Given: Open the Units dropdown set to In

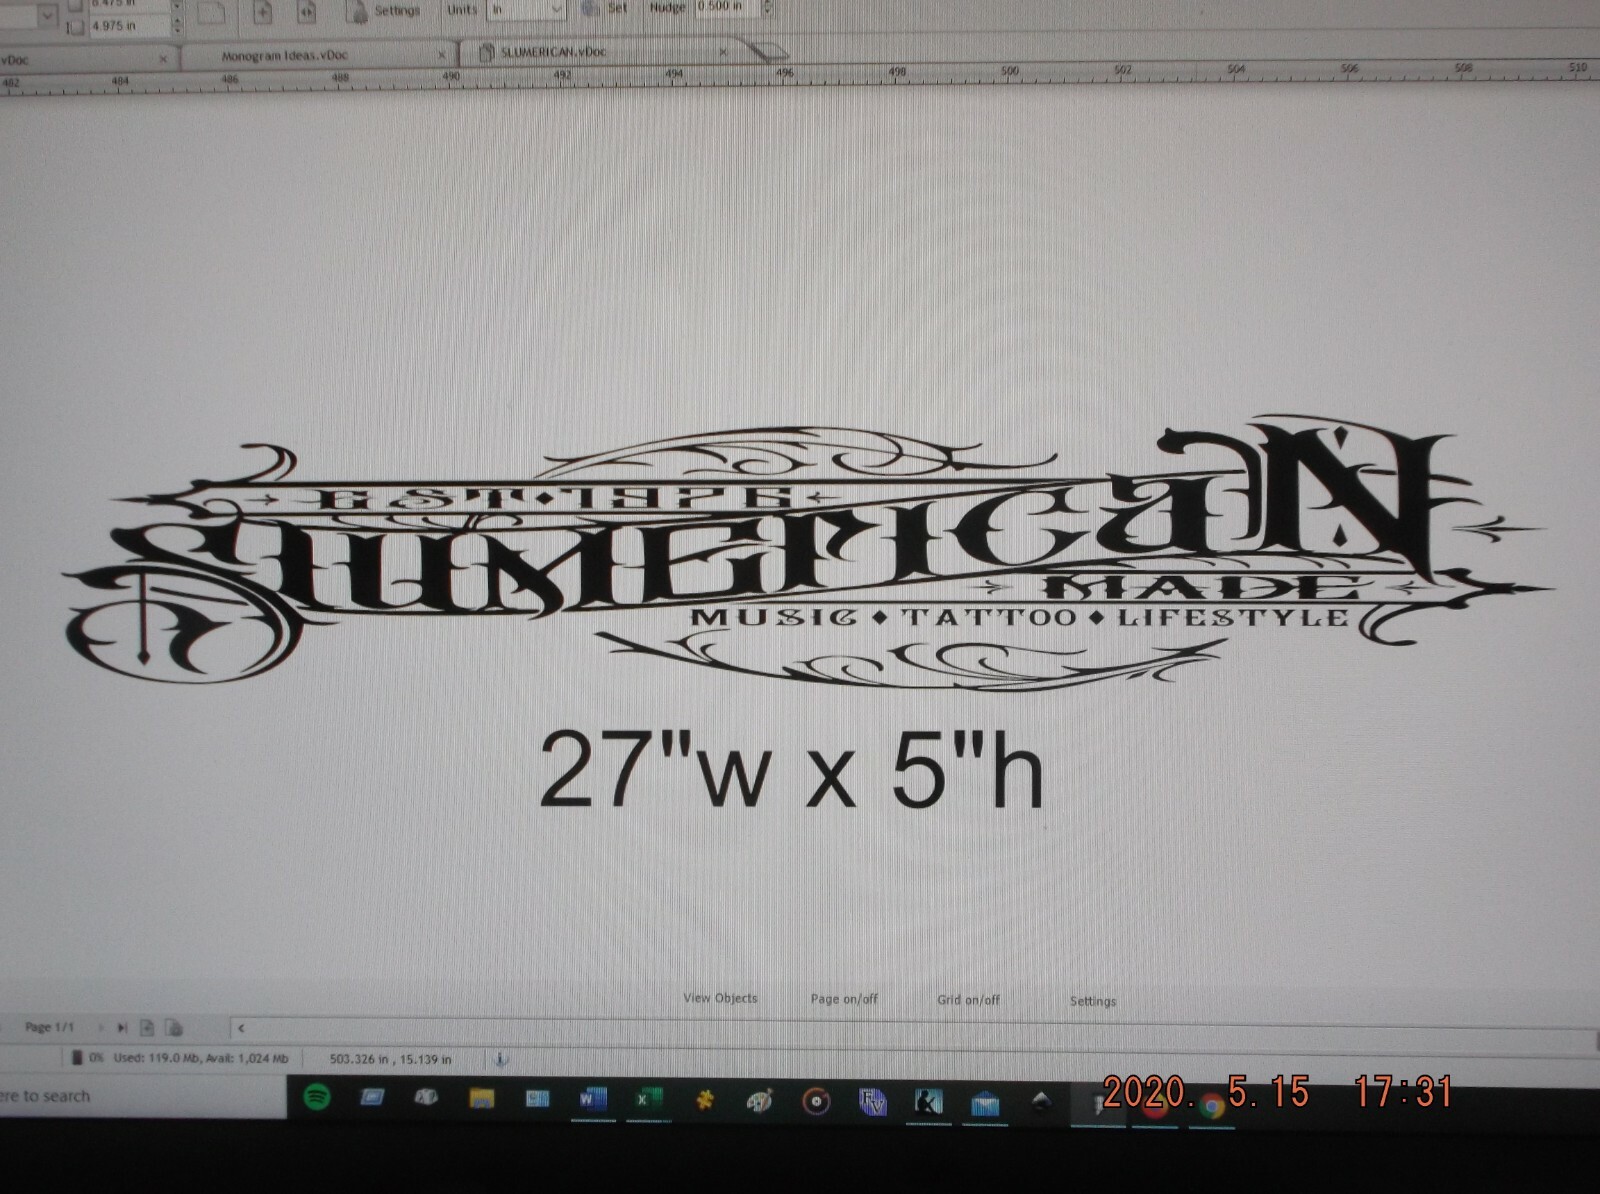Looking at the screenshot, I should click(525, 10).
